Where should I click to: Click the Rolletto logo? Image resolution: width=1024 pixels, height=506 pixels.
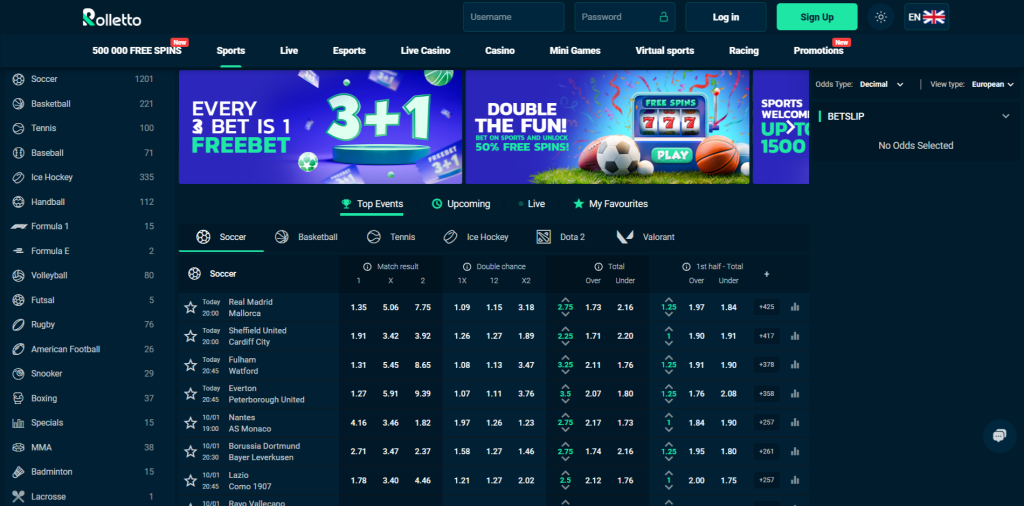115,17
